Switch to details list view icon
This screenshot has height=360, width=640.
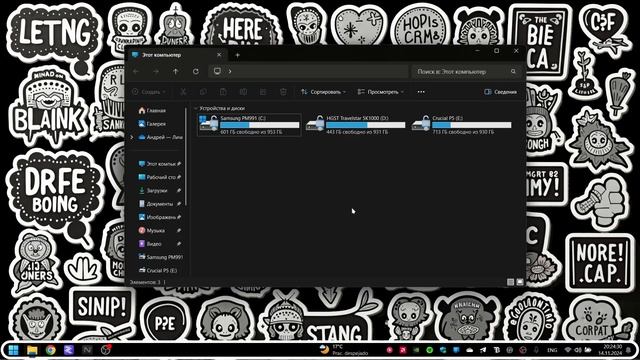click(x=510, y=282)
